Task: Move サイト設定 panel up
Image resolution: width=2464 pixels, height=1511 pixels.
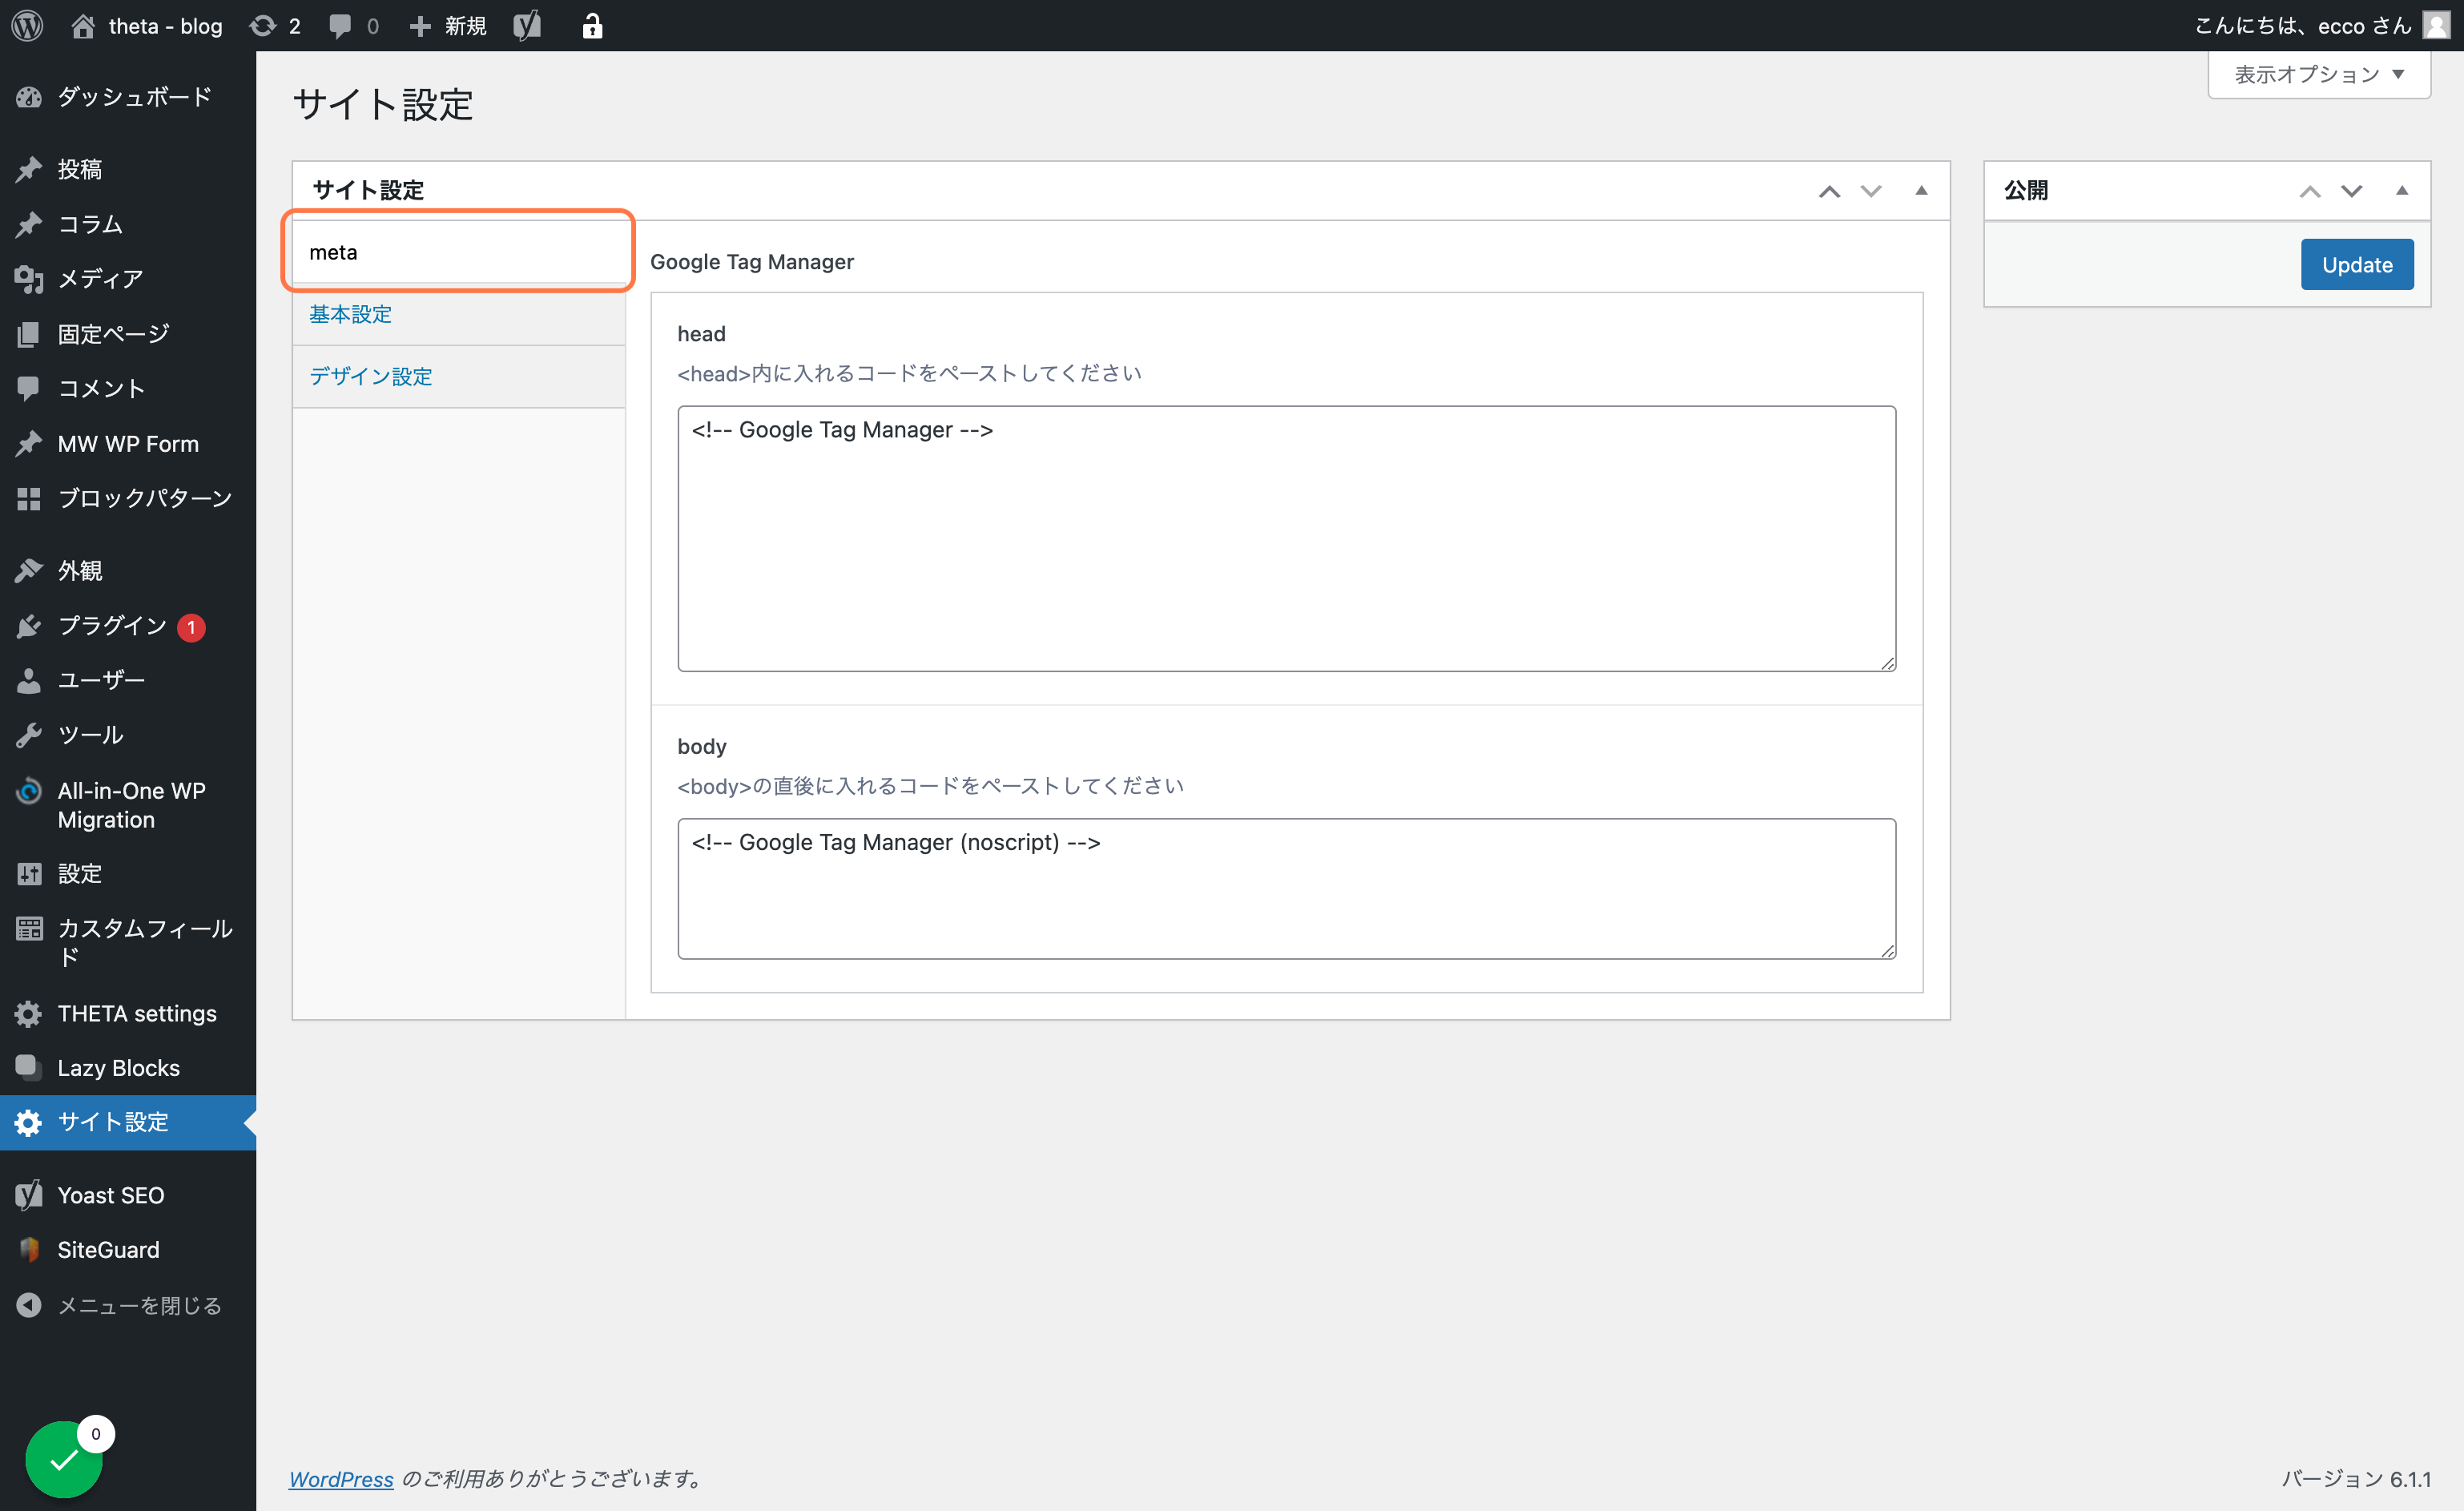Action: [x=1829, y=191]
